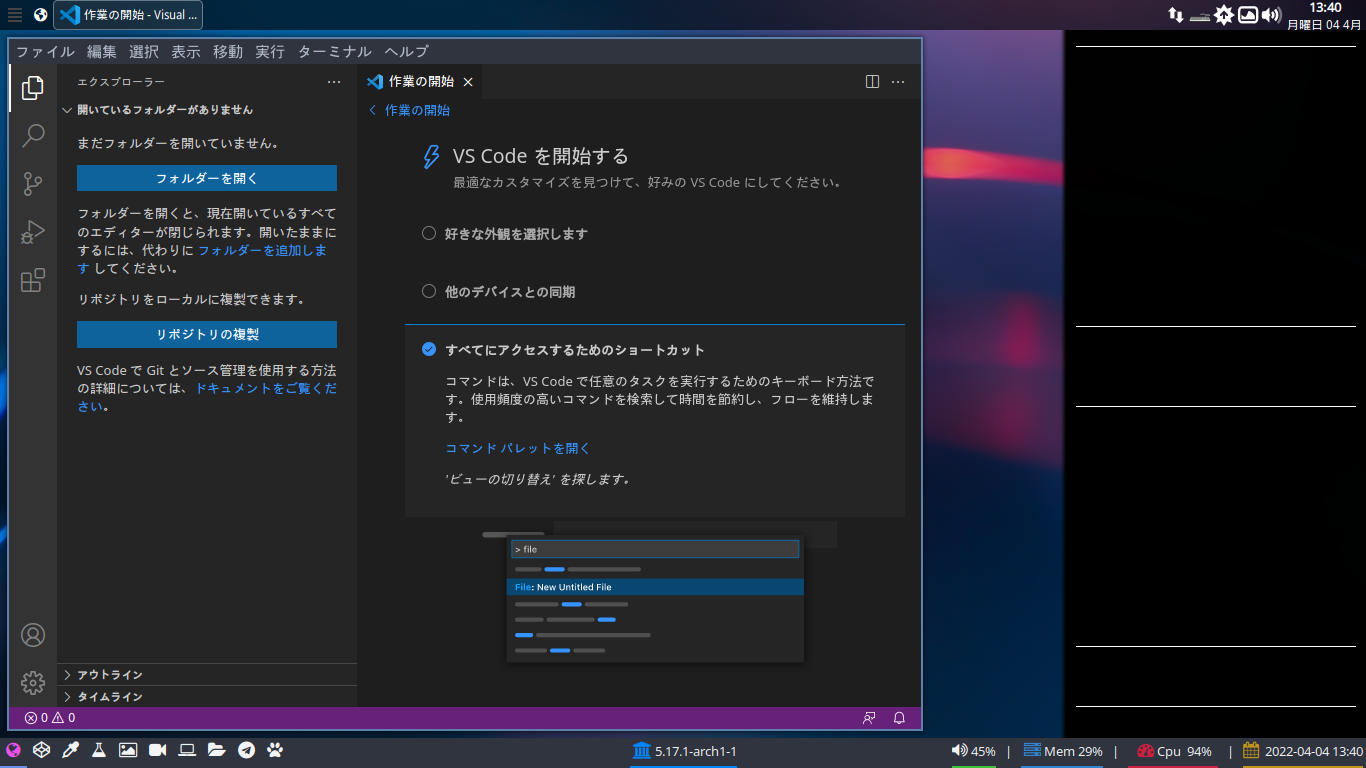This screenshot has height=768, width=1366.
Task: Launch the laptop icon in bottom taskbar
Action: [187, 750]
